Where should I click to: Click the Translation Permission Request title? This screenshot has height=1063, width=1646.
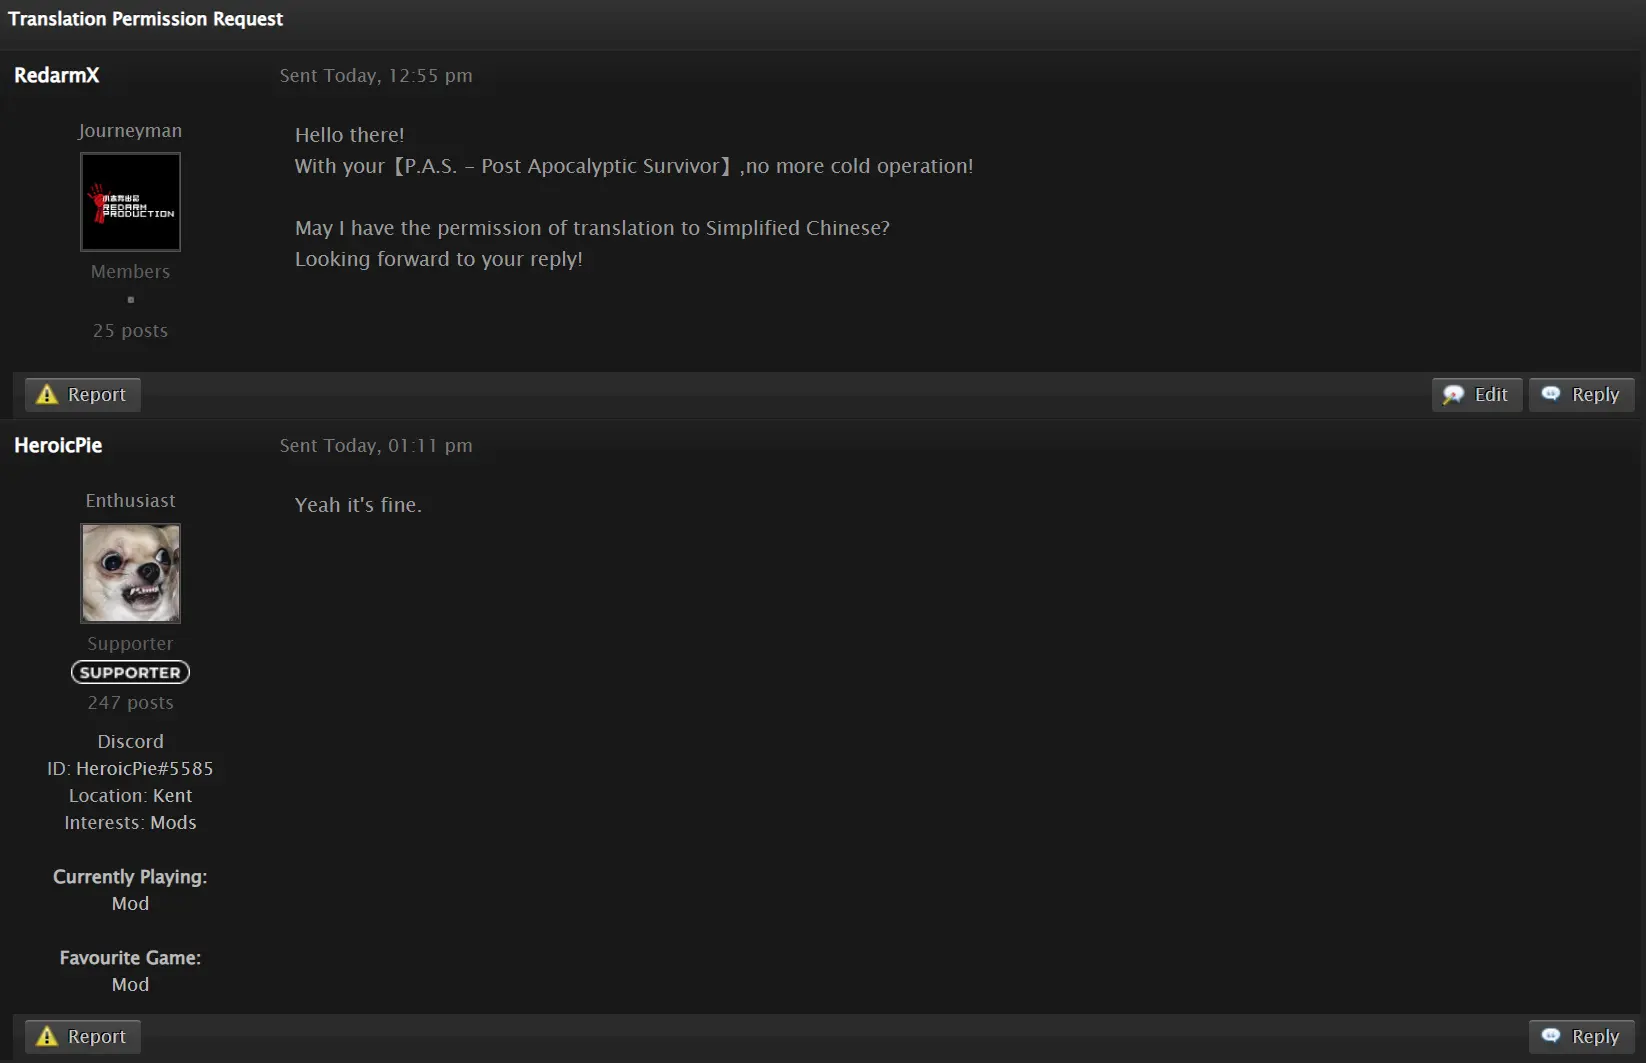click(146, 19)
